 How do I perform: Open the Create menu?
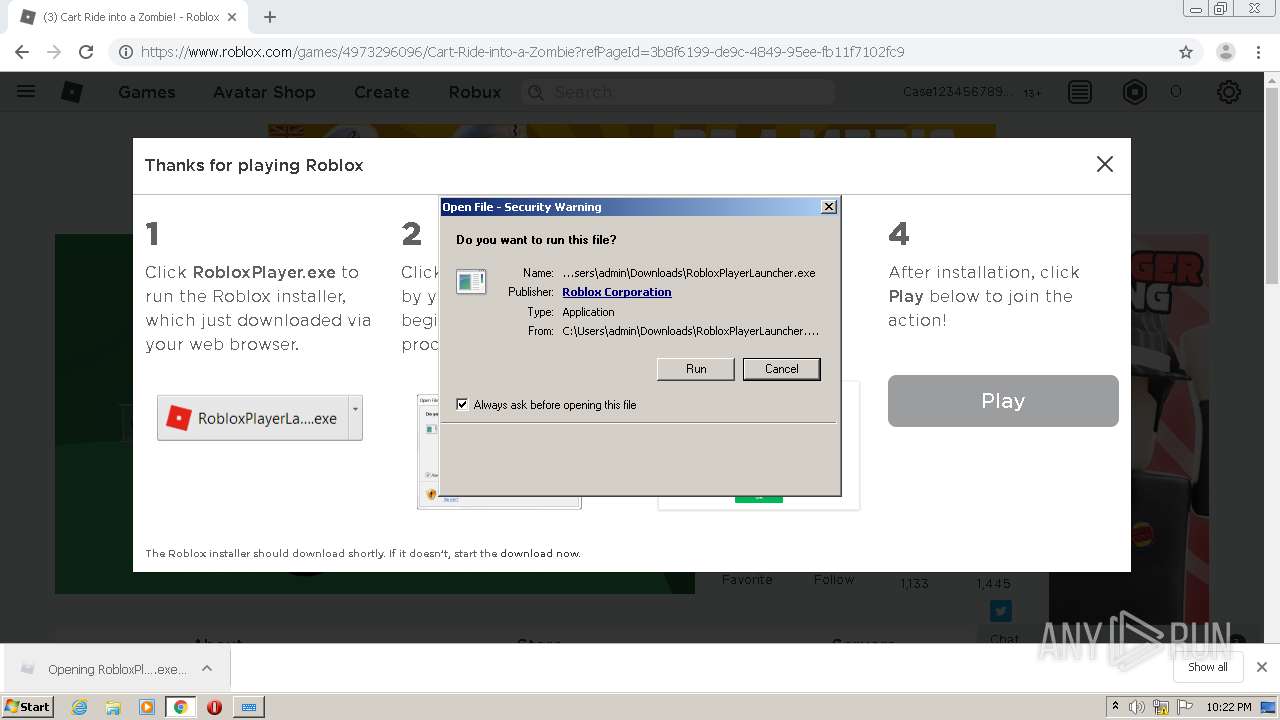382,92
